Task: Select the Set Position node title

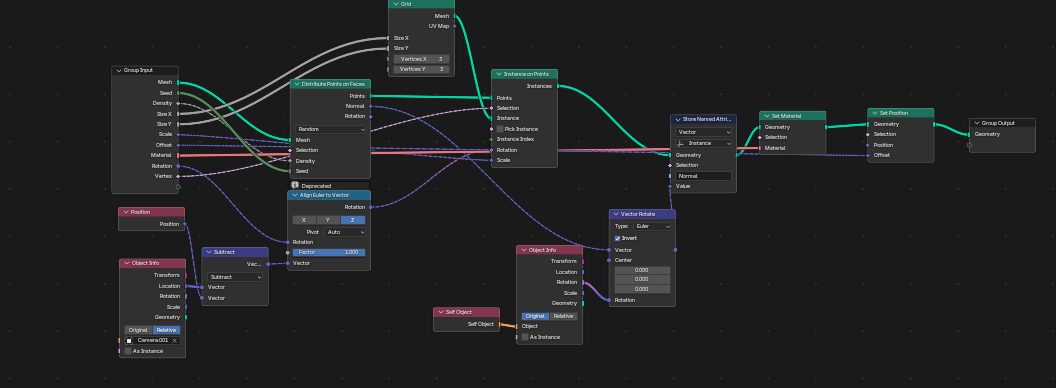Action: tap(894, 112)
